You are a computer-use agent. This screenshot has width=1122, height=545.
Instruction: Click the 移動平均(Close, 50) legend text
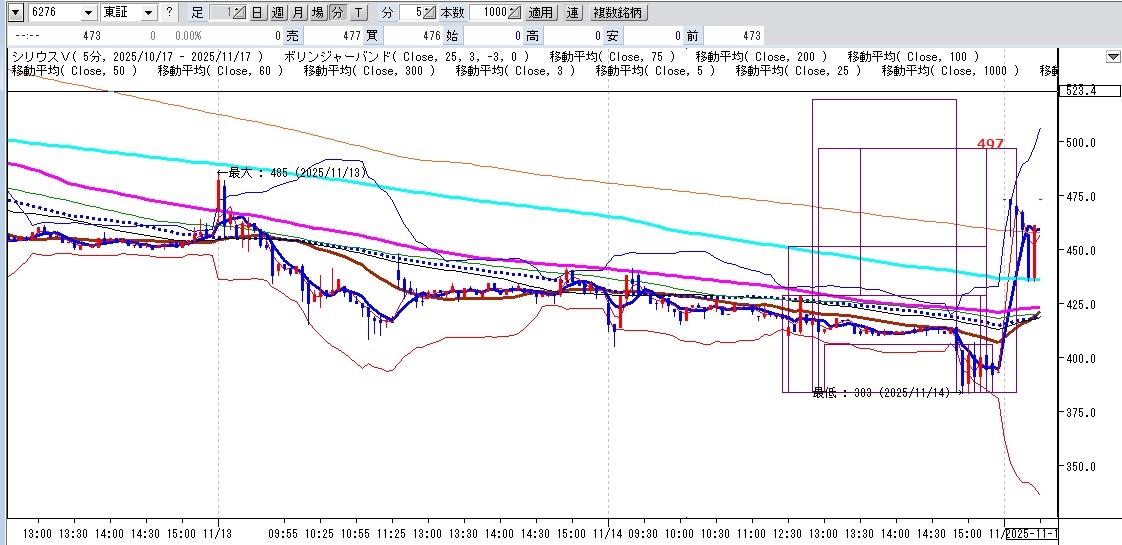(75, 70)
